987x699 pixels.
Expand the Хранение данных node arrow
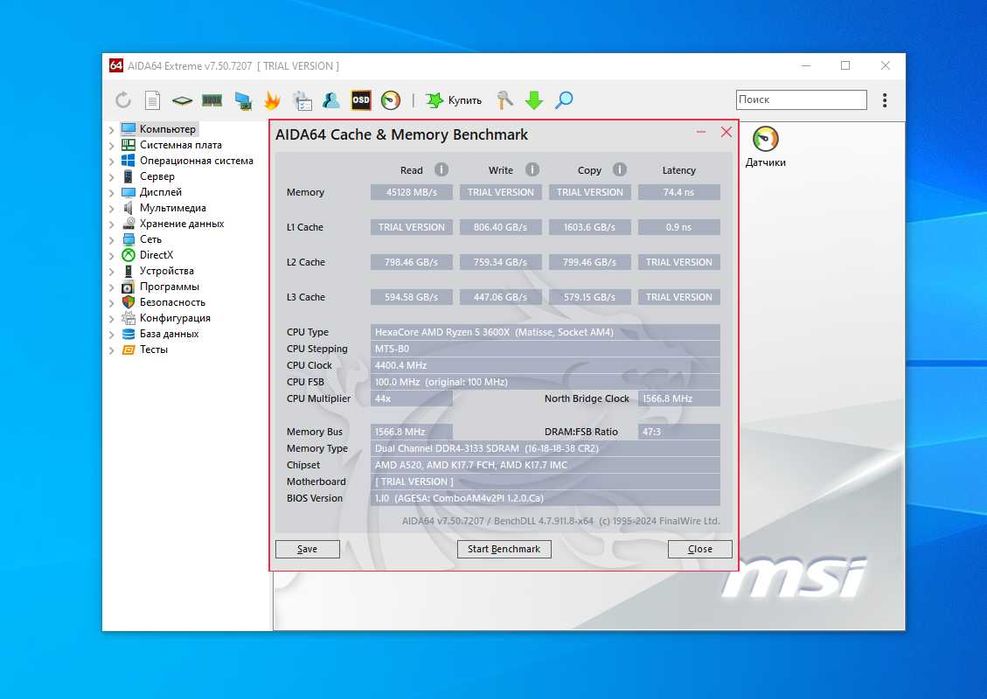coord(111,224)
